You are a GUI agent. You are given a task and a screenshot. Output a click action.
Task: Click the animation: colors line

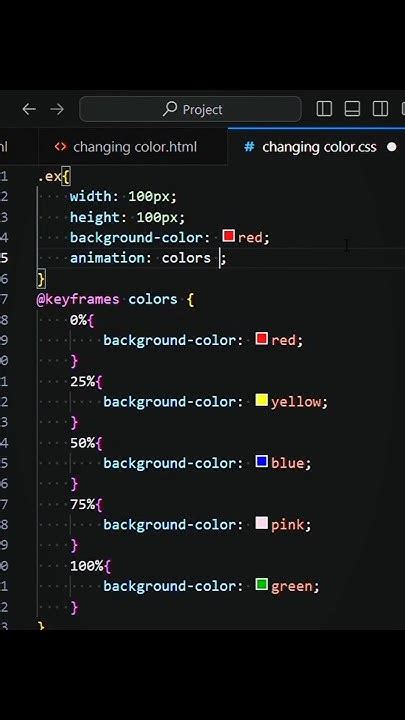pyautogui.click(x=148, y=258)
